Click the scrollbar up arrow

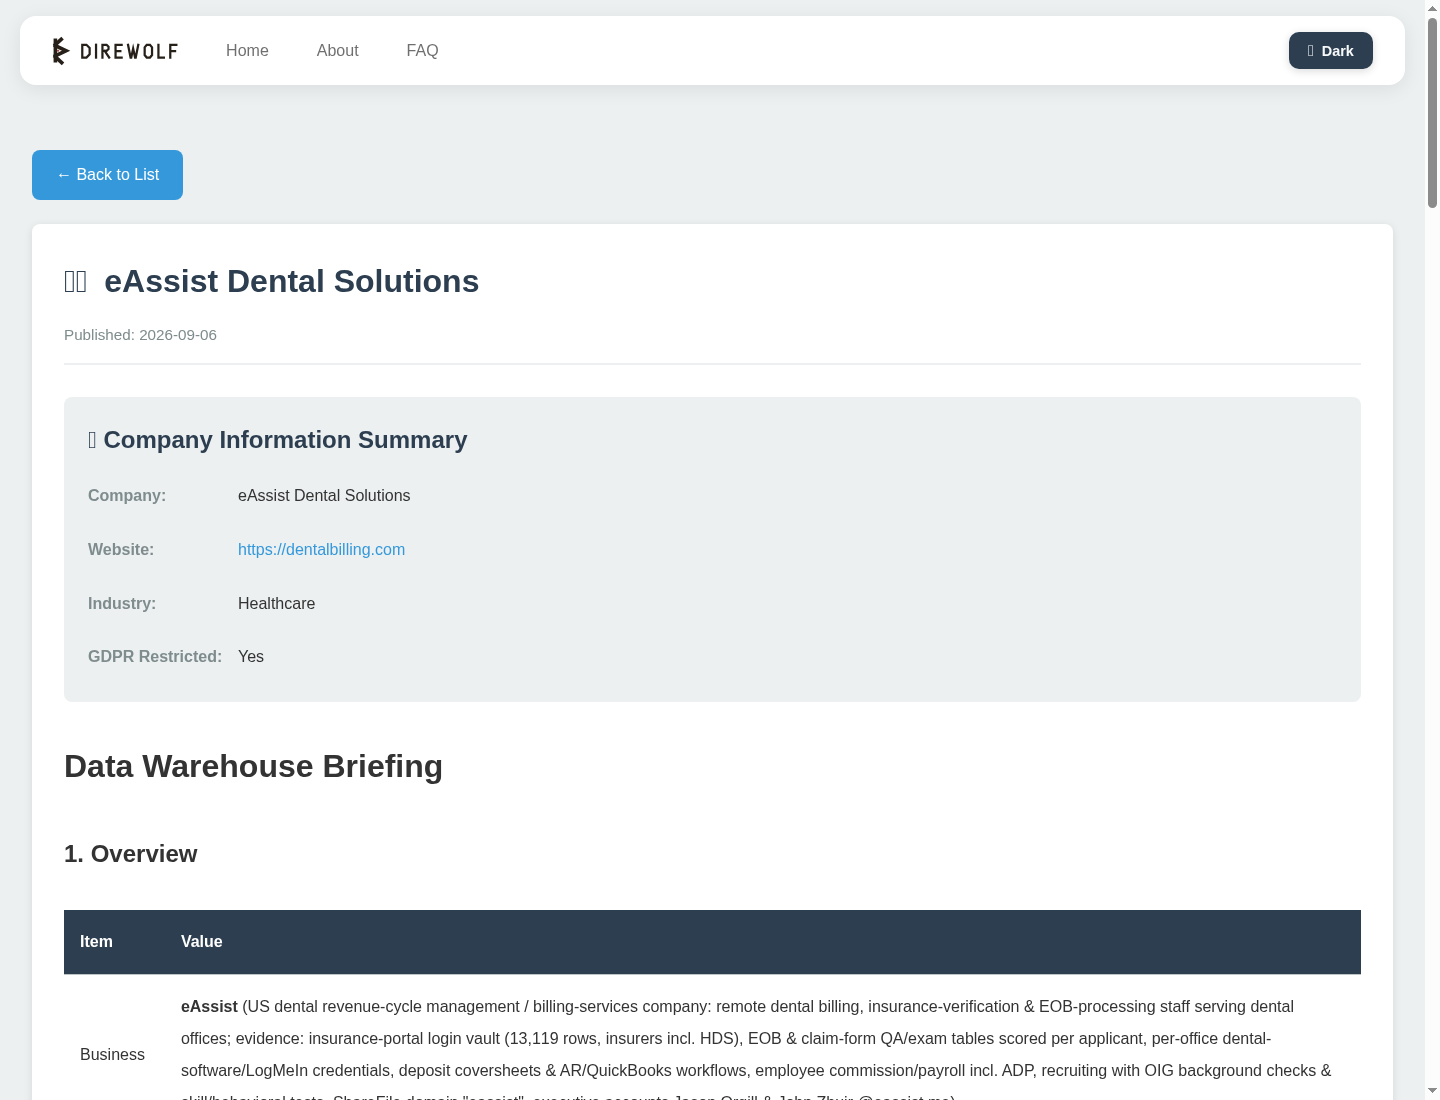point(1432,8)
